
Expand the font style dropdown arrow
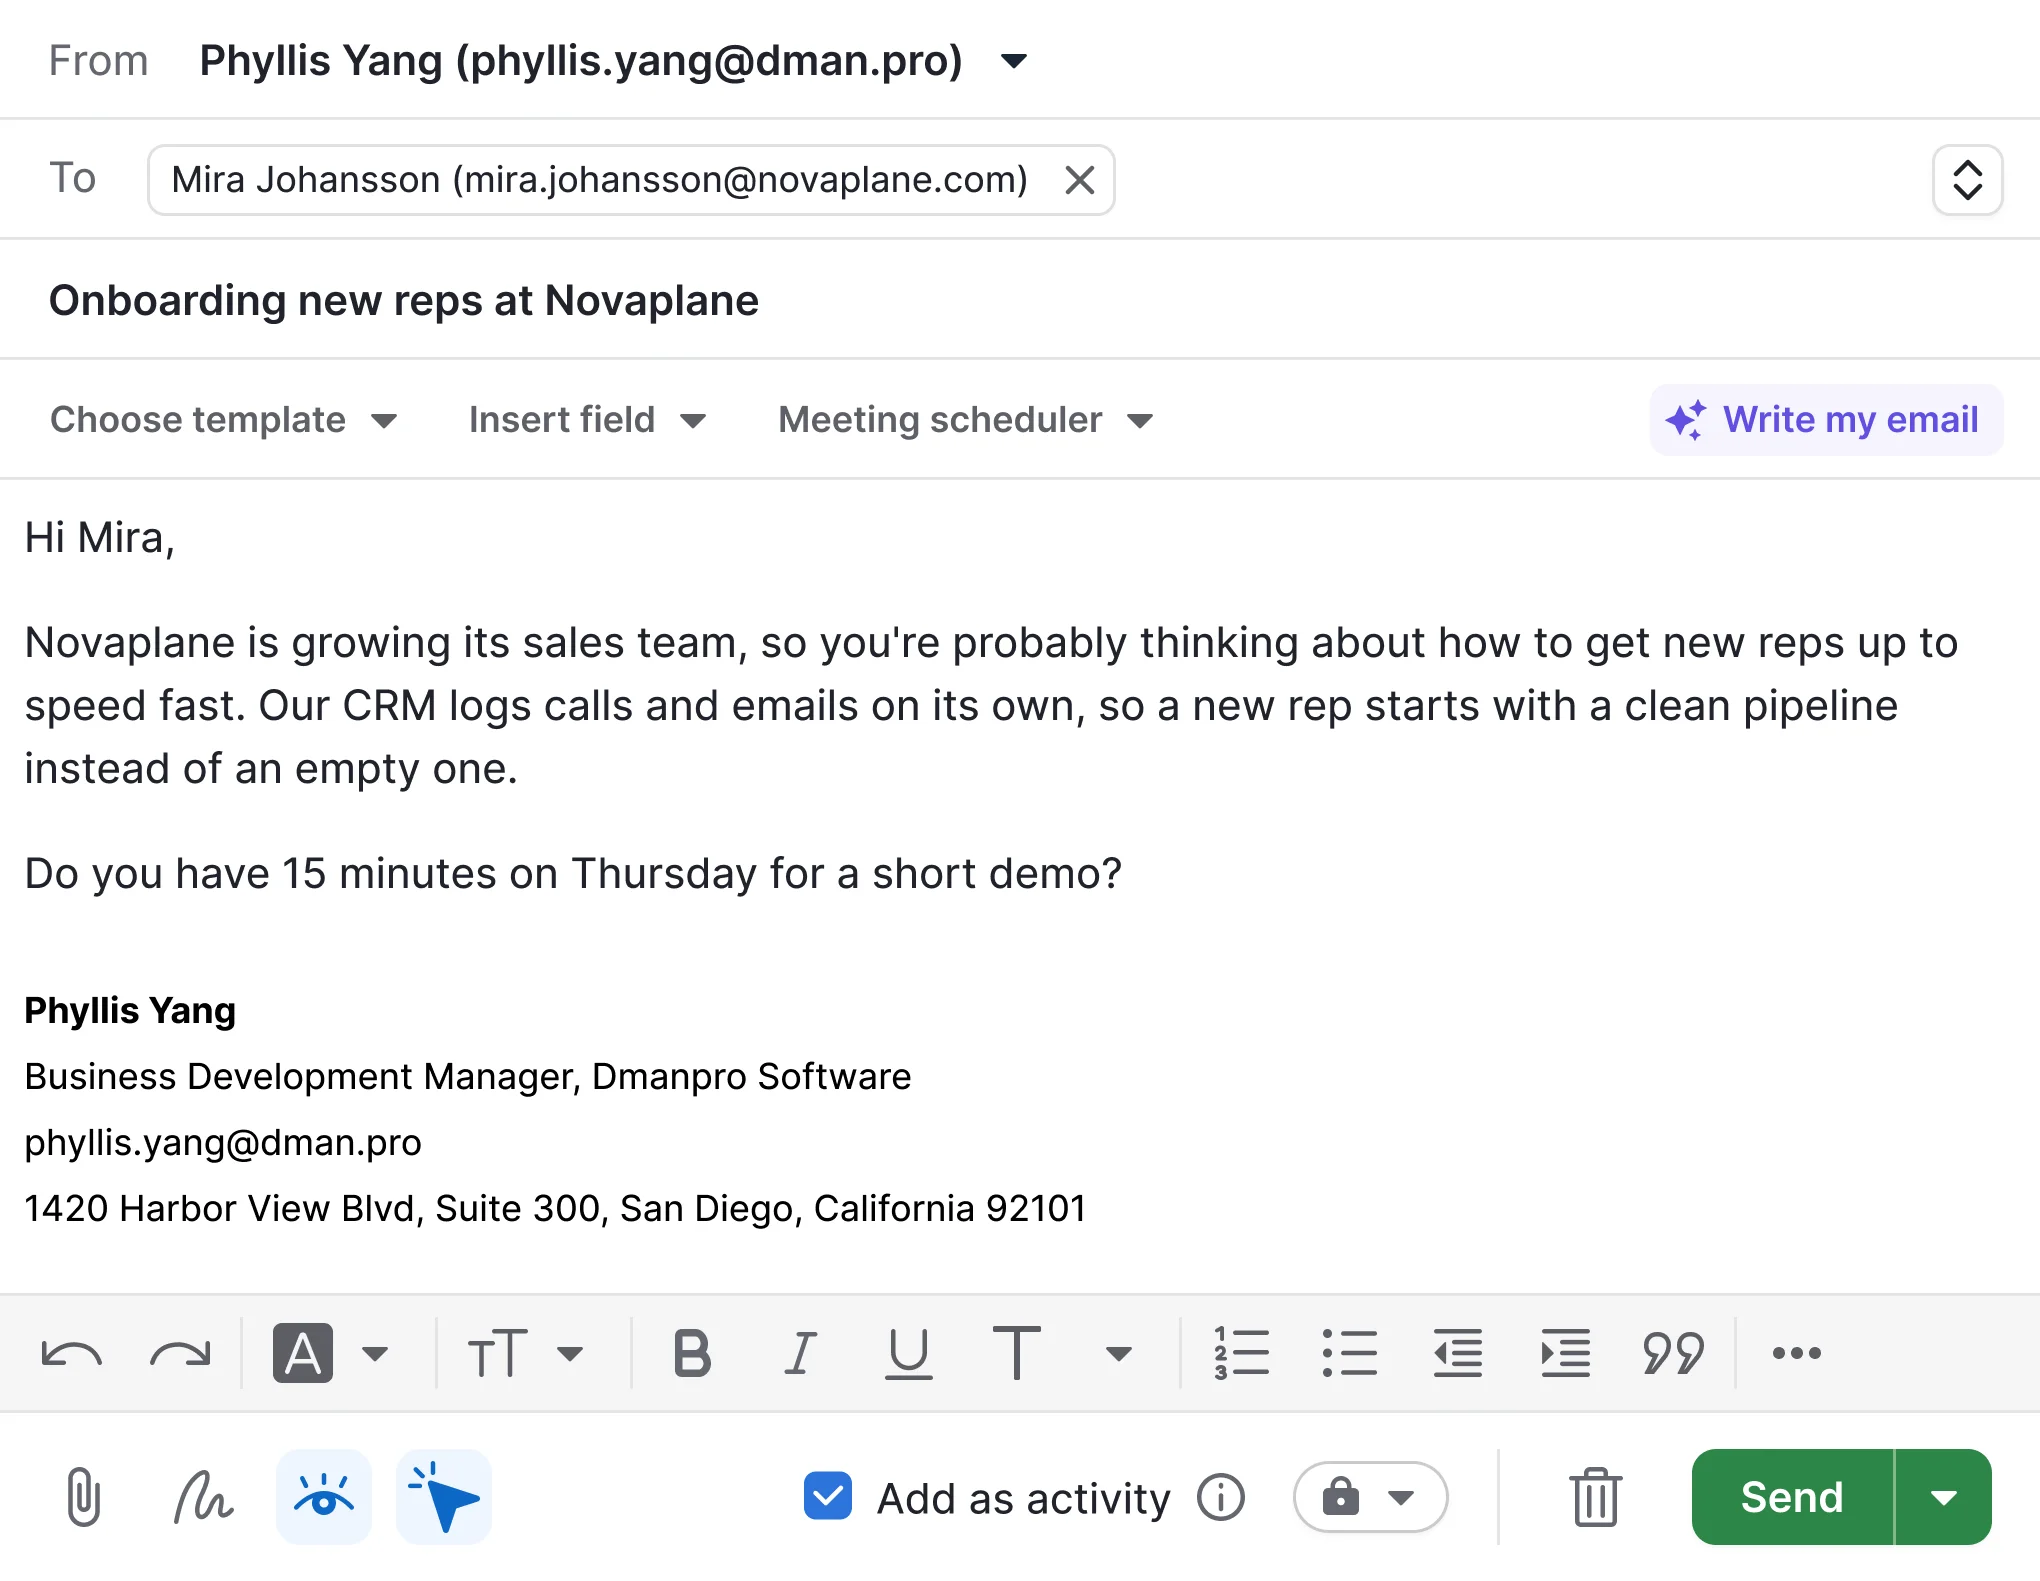pyautogui.click(x=1118, y=1354)
